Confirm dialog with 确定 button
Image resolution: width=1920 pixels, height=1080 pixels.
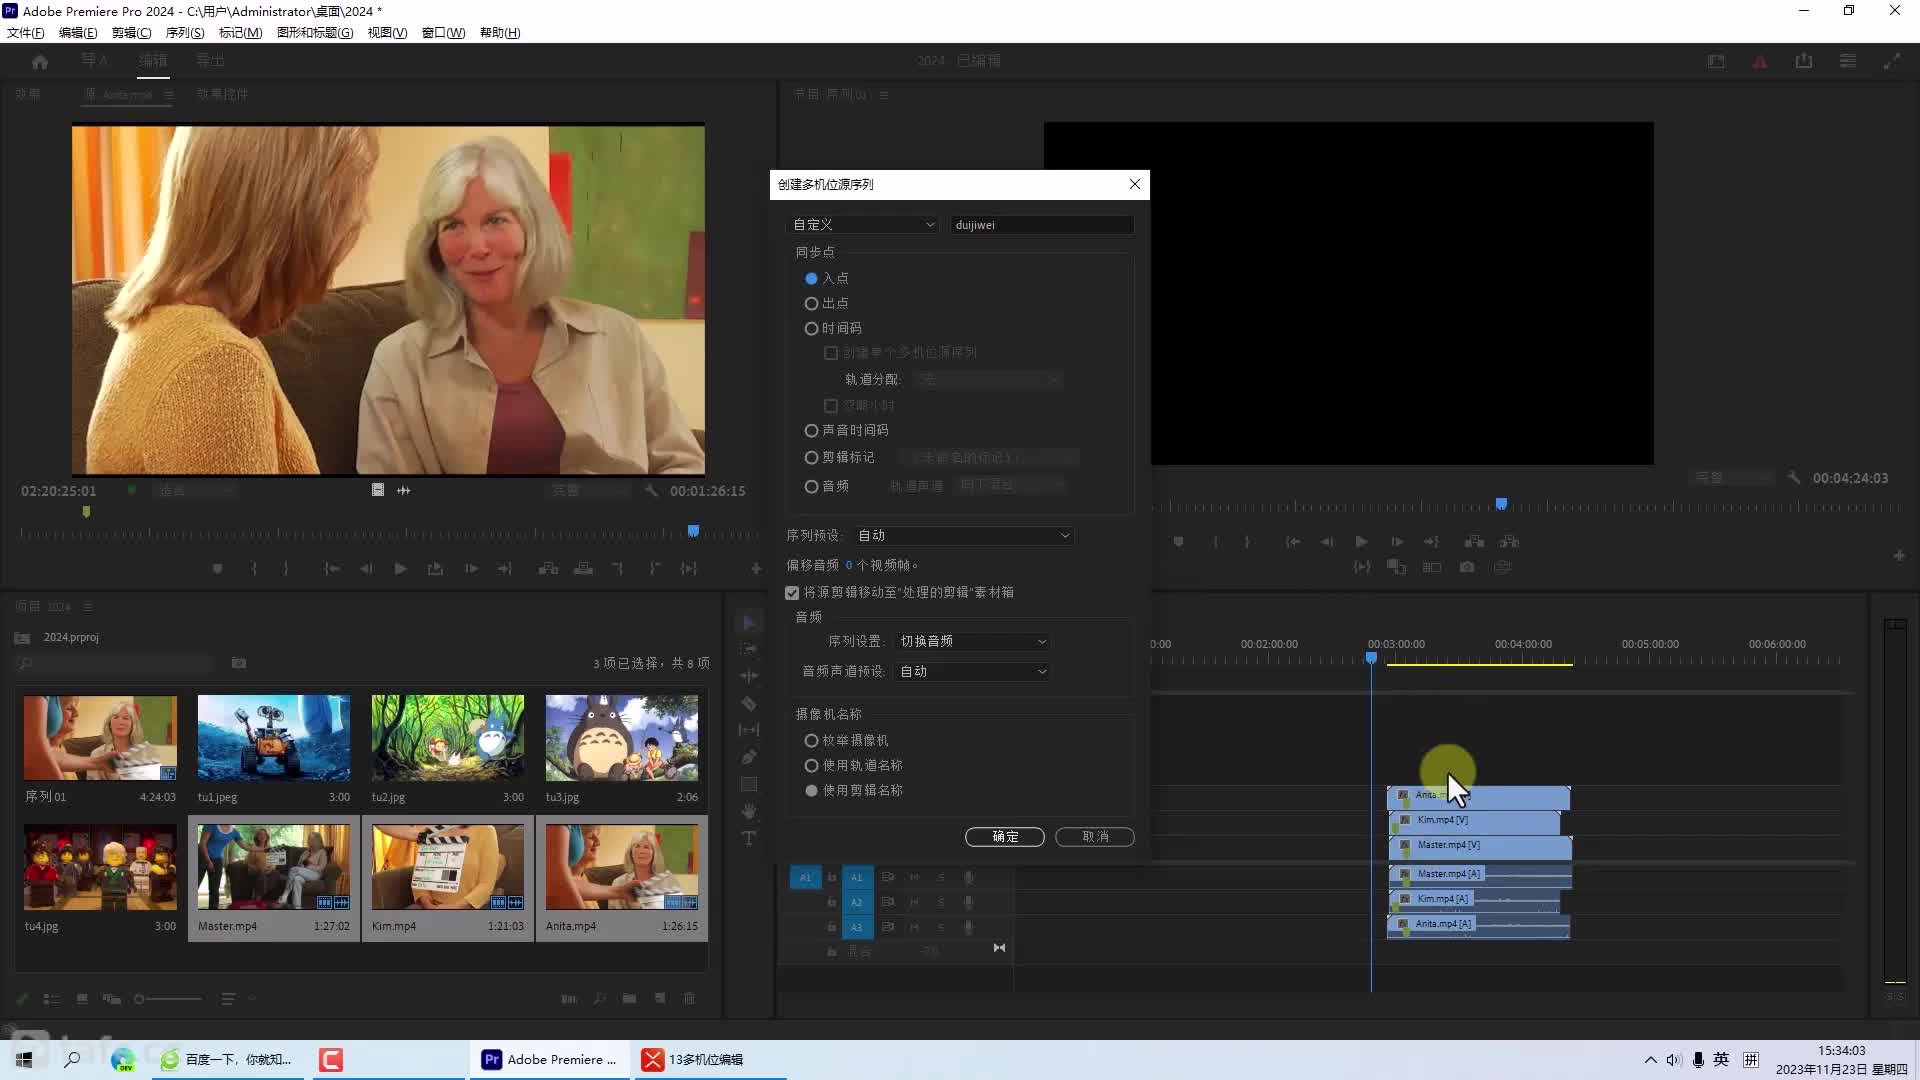click(x=1005, y=837)
